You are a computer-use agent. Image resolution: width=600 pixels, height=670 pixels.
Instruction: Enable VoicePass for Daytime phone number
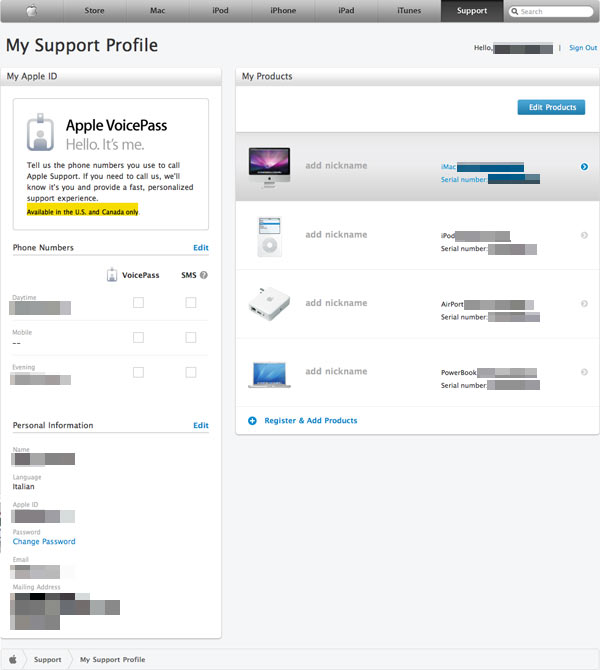coord(138,303)
